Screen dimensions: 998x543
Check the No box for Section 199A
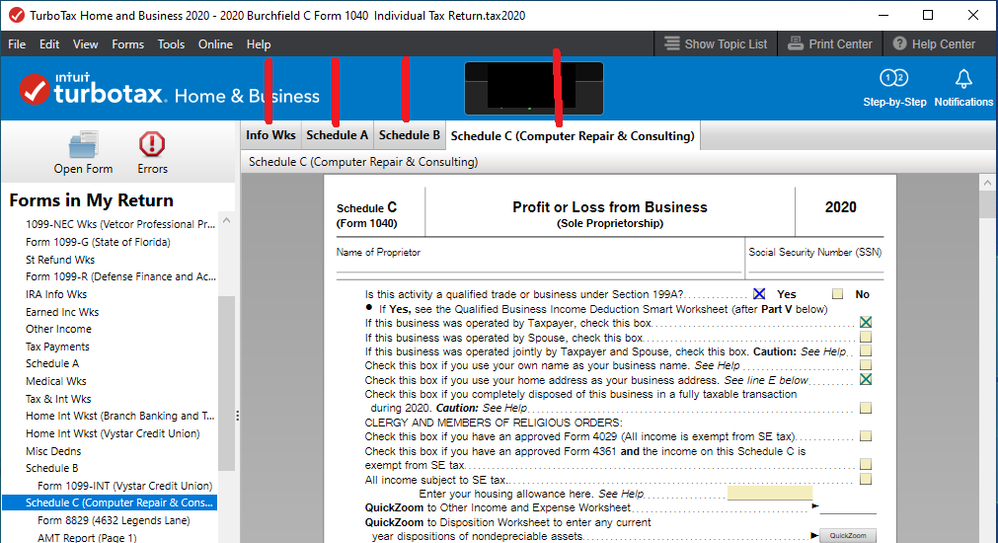point(838,294)
